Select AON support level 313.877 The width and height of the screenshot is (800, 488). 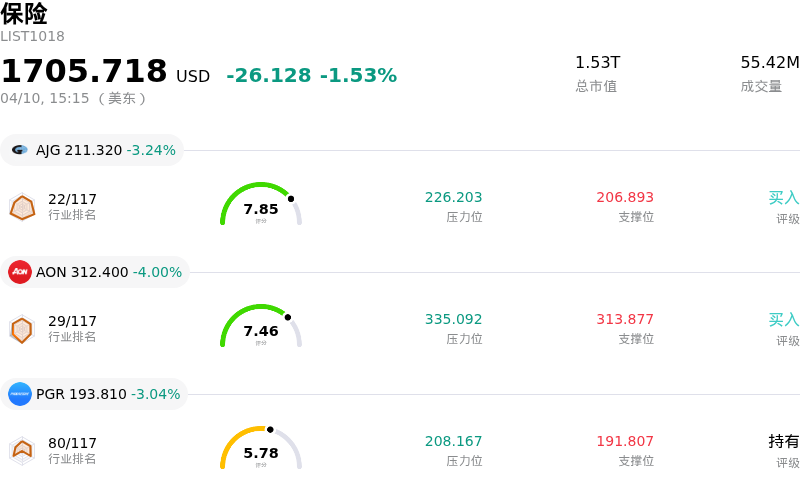pyautogui.click(x=625, y=320)
